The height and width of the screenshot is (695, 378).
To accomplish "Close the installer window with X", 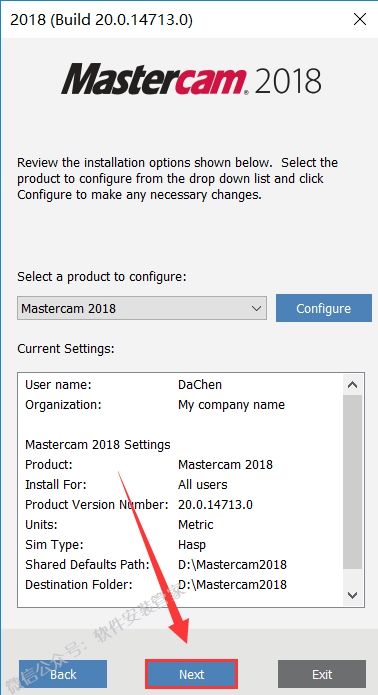I will 360,20.
